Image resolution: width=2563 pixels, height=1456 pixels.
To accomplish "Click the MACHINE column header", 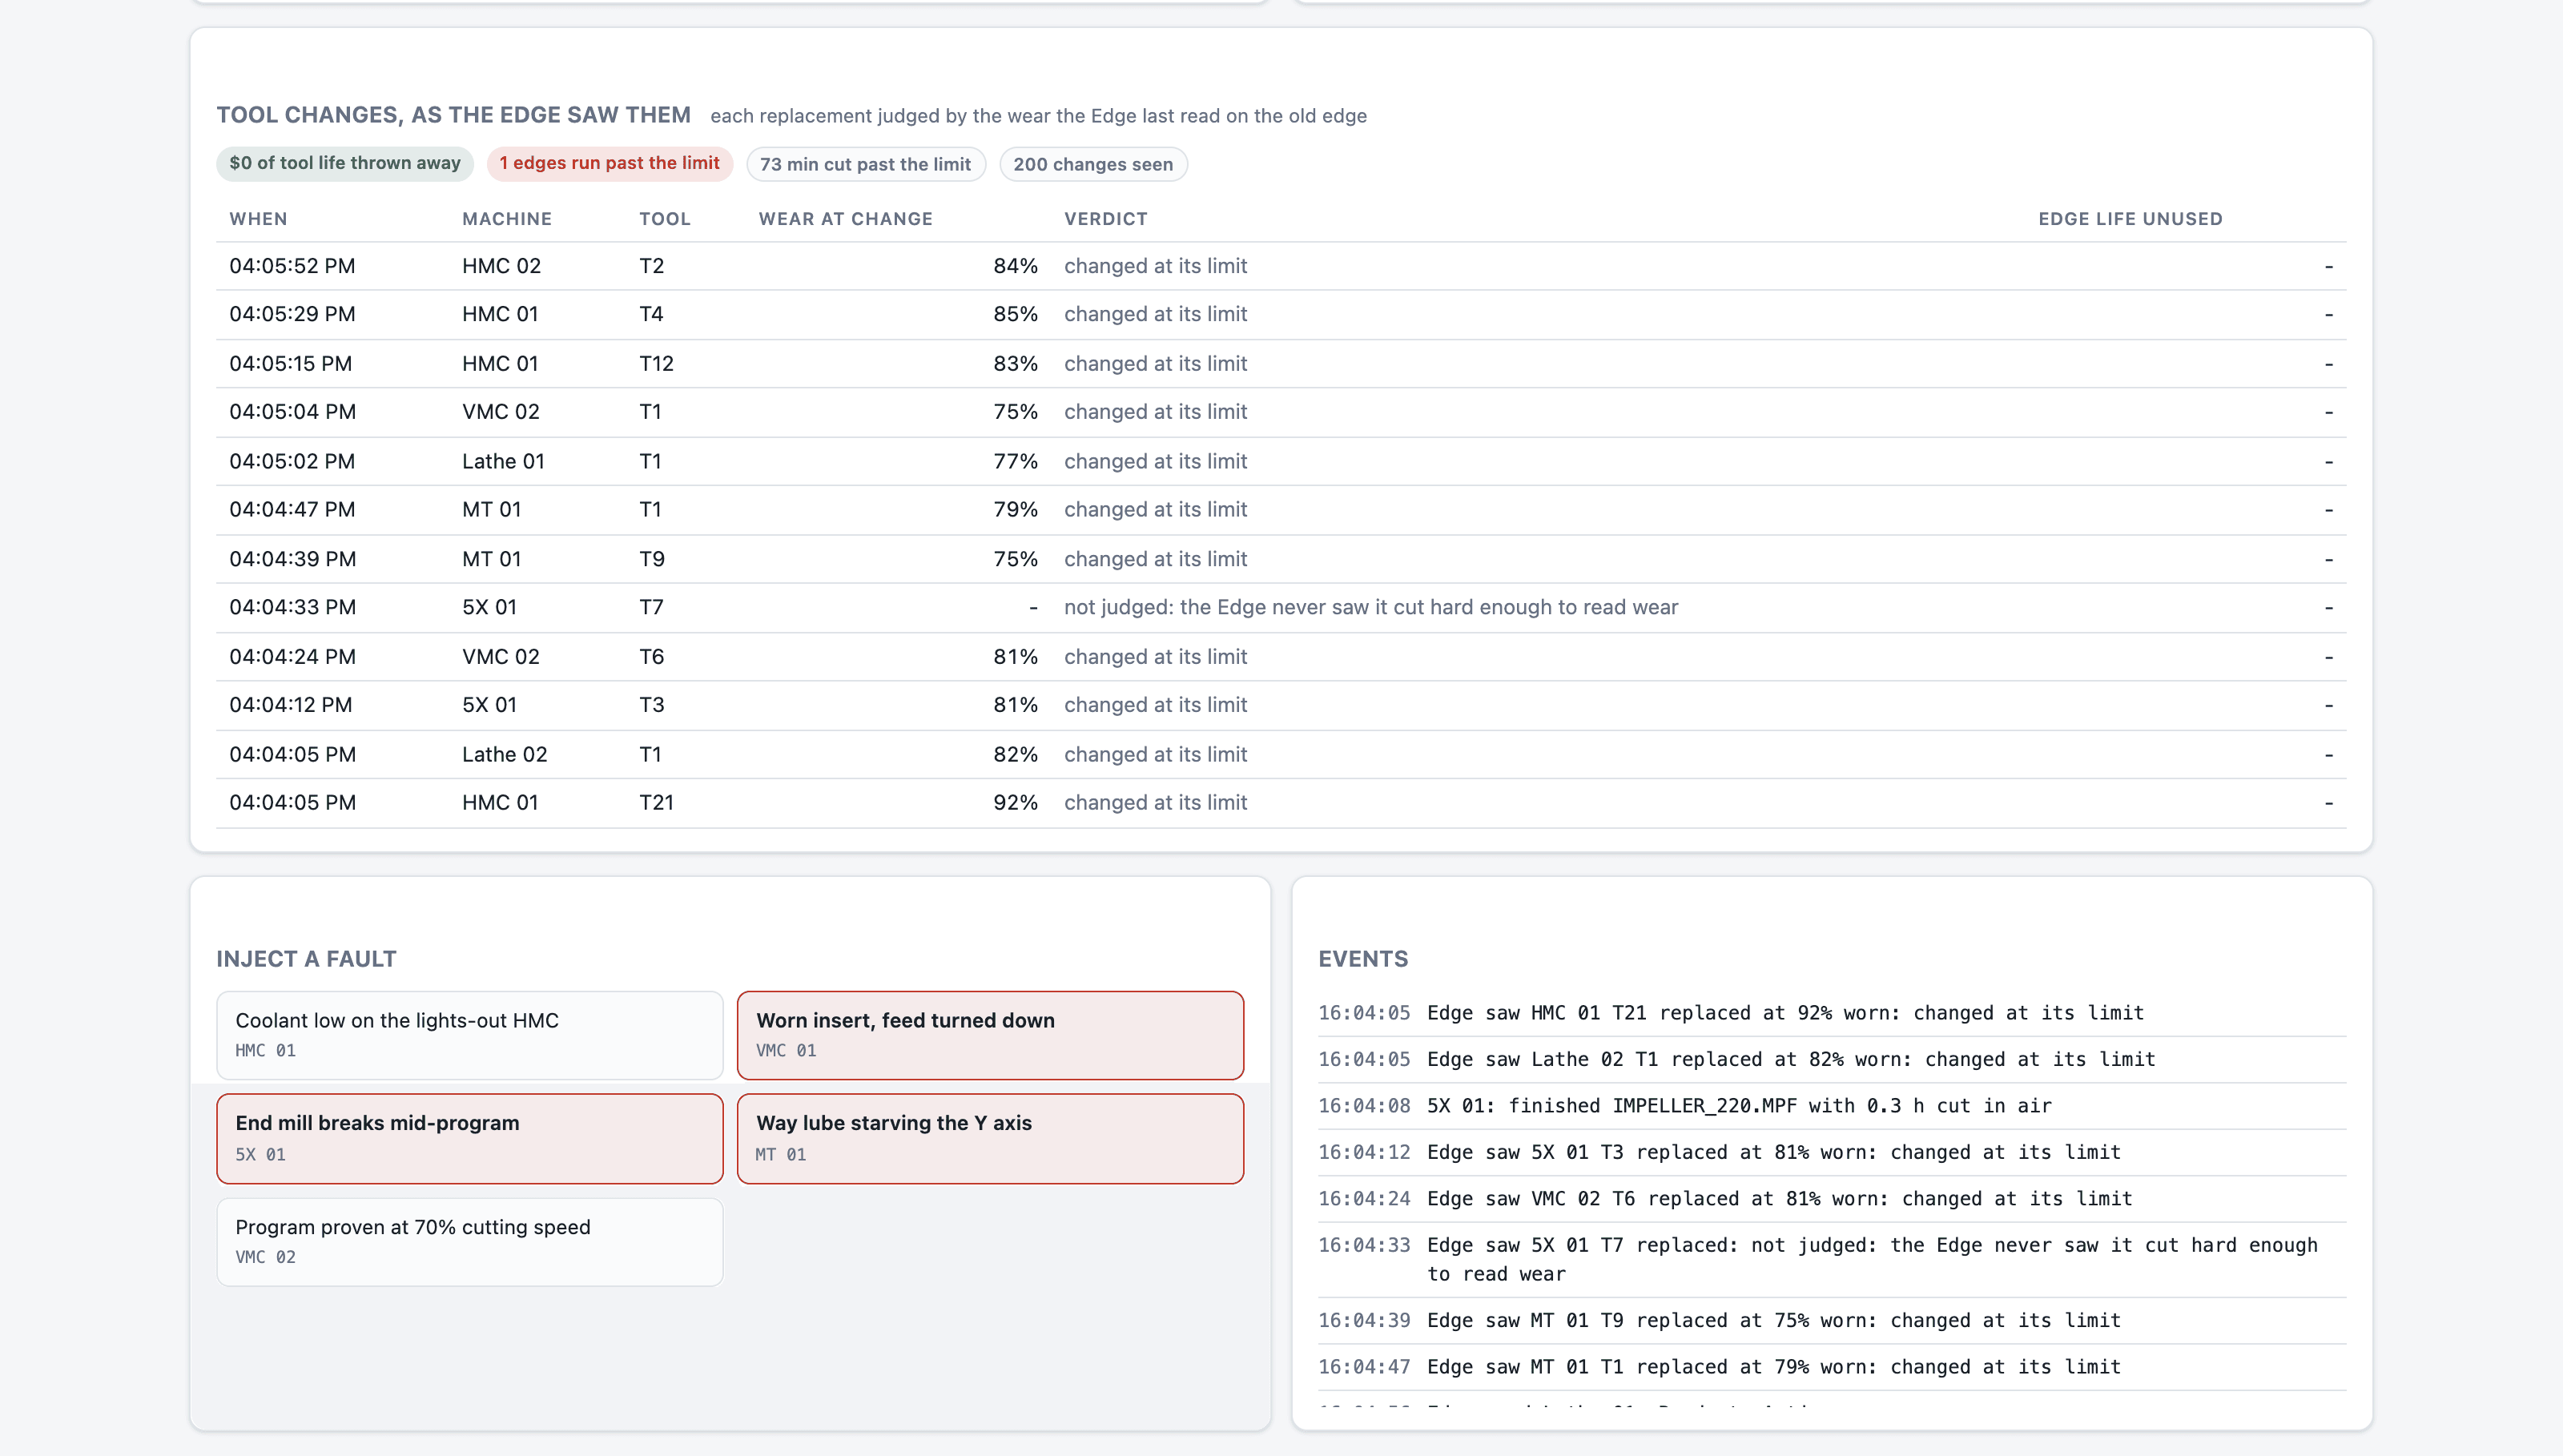I will [x=507, y=219].
